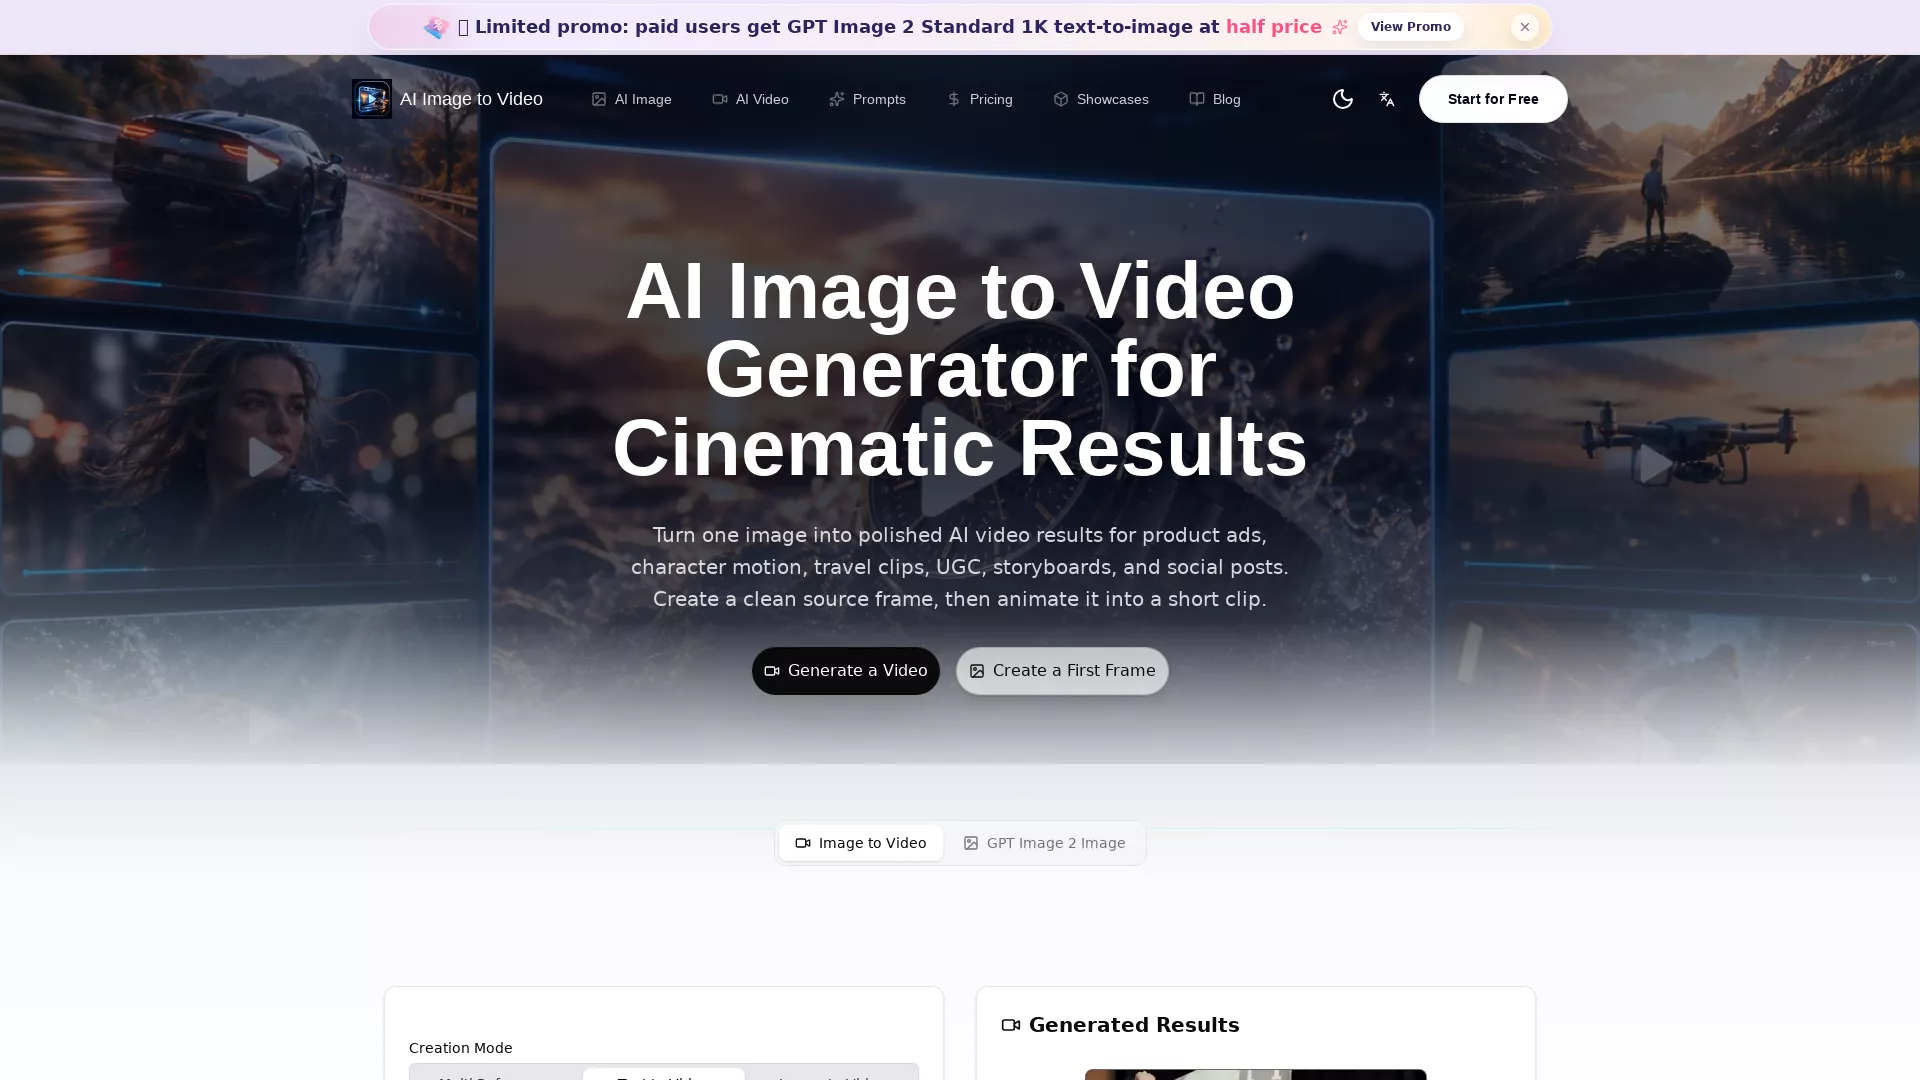Screen dimensions: 1920x1080
Task: Close the promo banner with the X
Action: pyautogui.click(x=1525, y=27)
